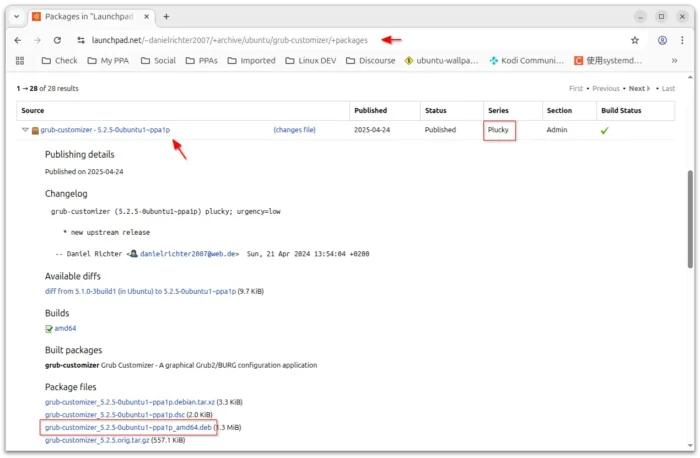Open the Linux DEV bookmarks folder
This screenshot has height=458, width=700.
(x=311, y=61)
